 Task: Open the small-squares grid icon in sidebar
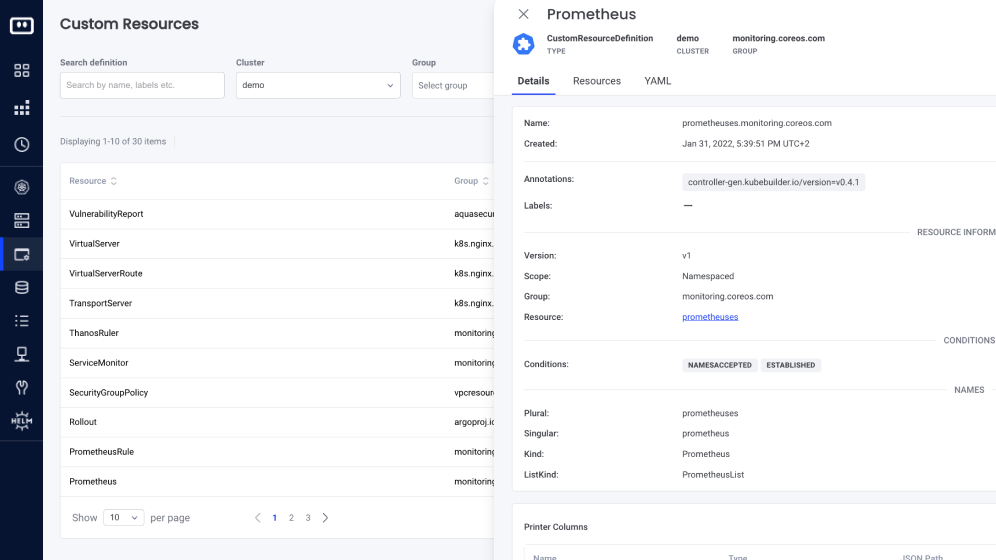click(x=22, y=108)
